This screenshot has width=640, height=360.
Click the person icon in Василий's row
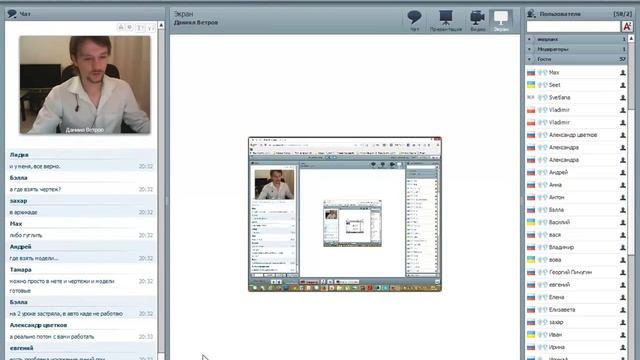(x=622, y=222)
